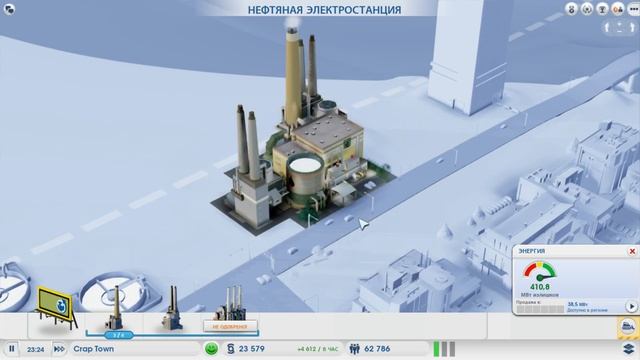This screenshot has width=640, height=360.
Task: Open the leaderboard medal icon
Action: tap(571, 9)
